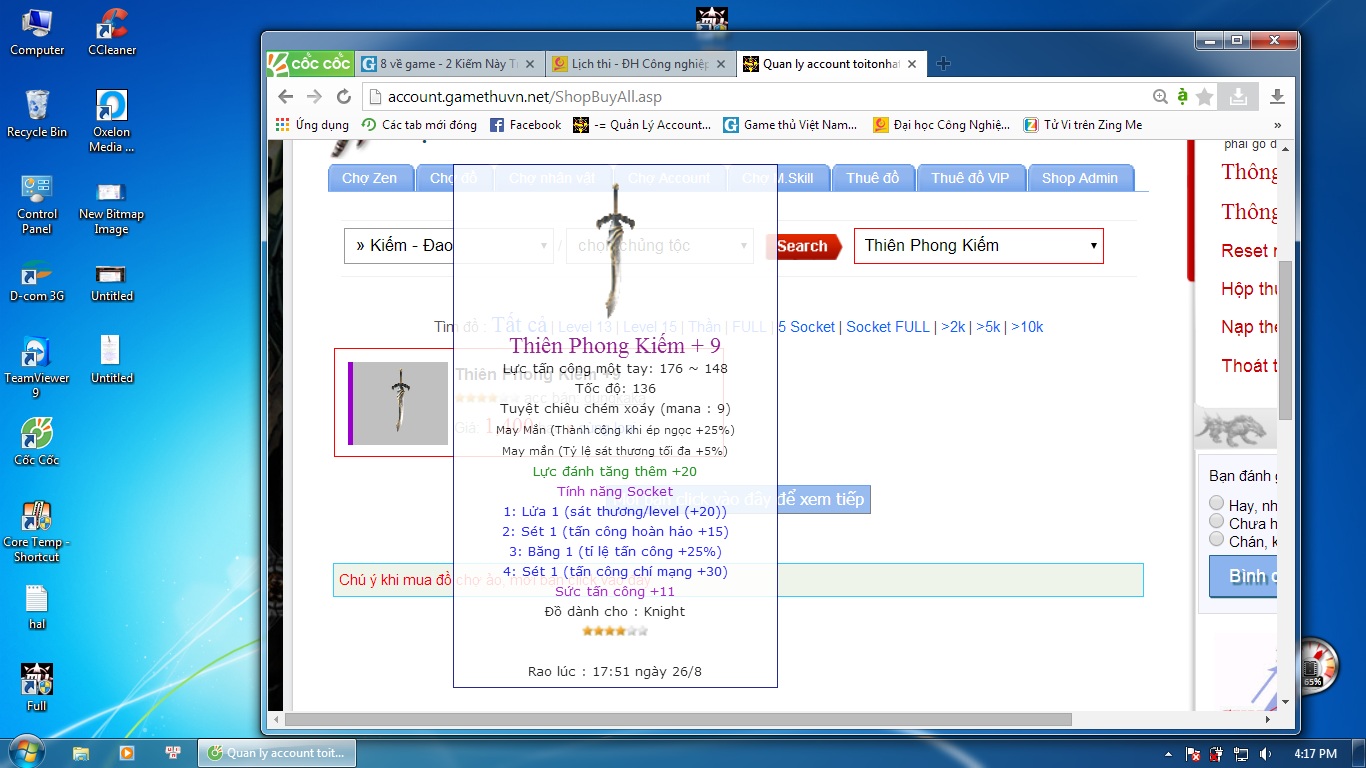Click the Socket FULL filter link
Viewport: 1366px width, 768px height.
(x=888, y=327)
